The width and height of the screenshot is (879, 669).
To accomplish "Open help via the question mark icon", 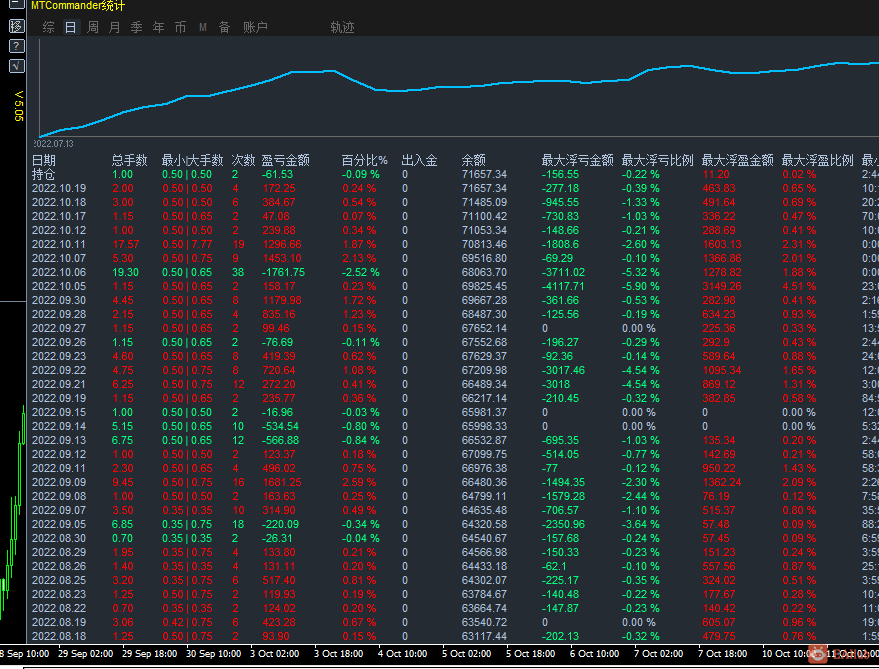I will point(17,46).
